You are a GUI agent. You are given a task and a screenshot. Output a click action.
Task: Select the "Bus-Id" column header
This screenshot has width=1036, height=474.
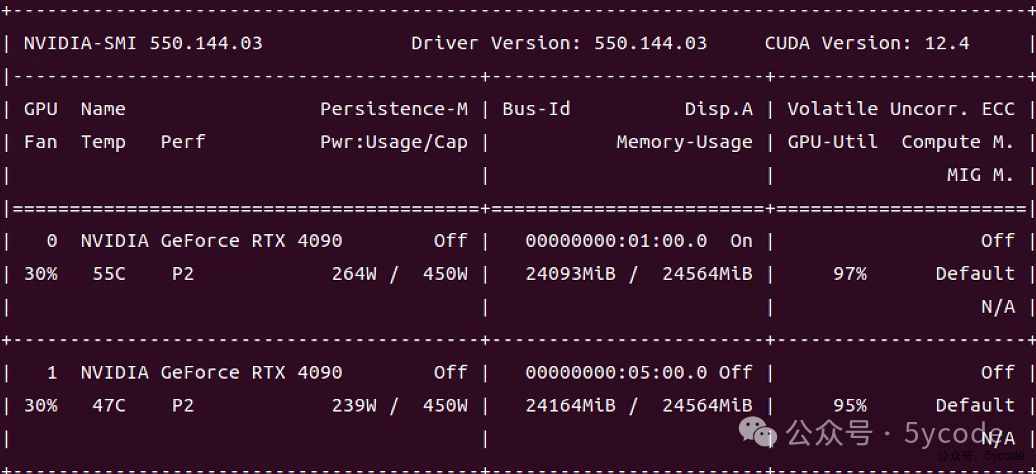(x=536, y=109)
